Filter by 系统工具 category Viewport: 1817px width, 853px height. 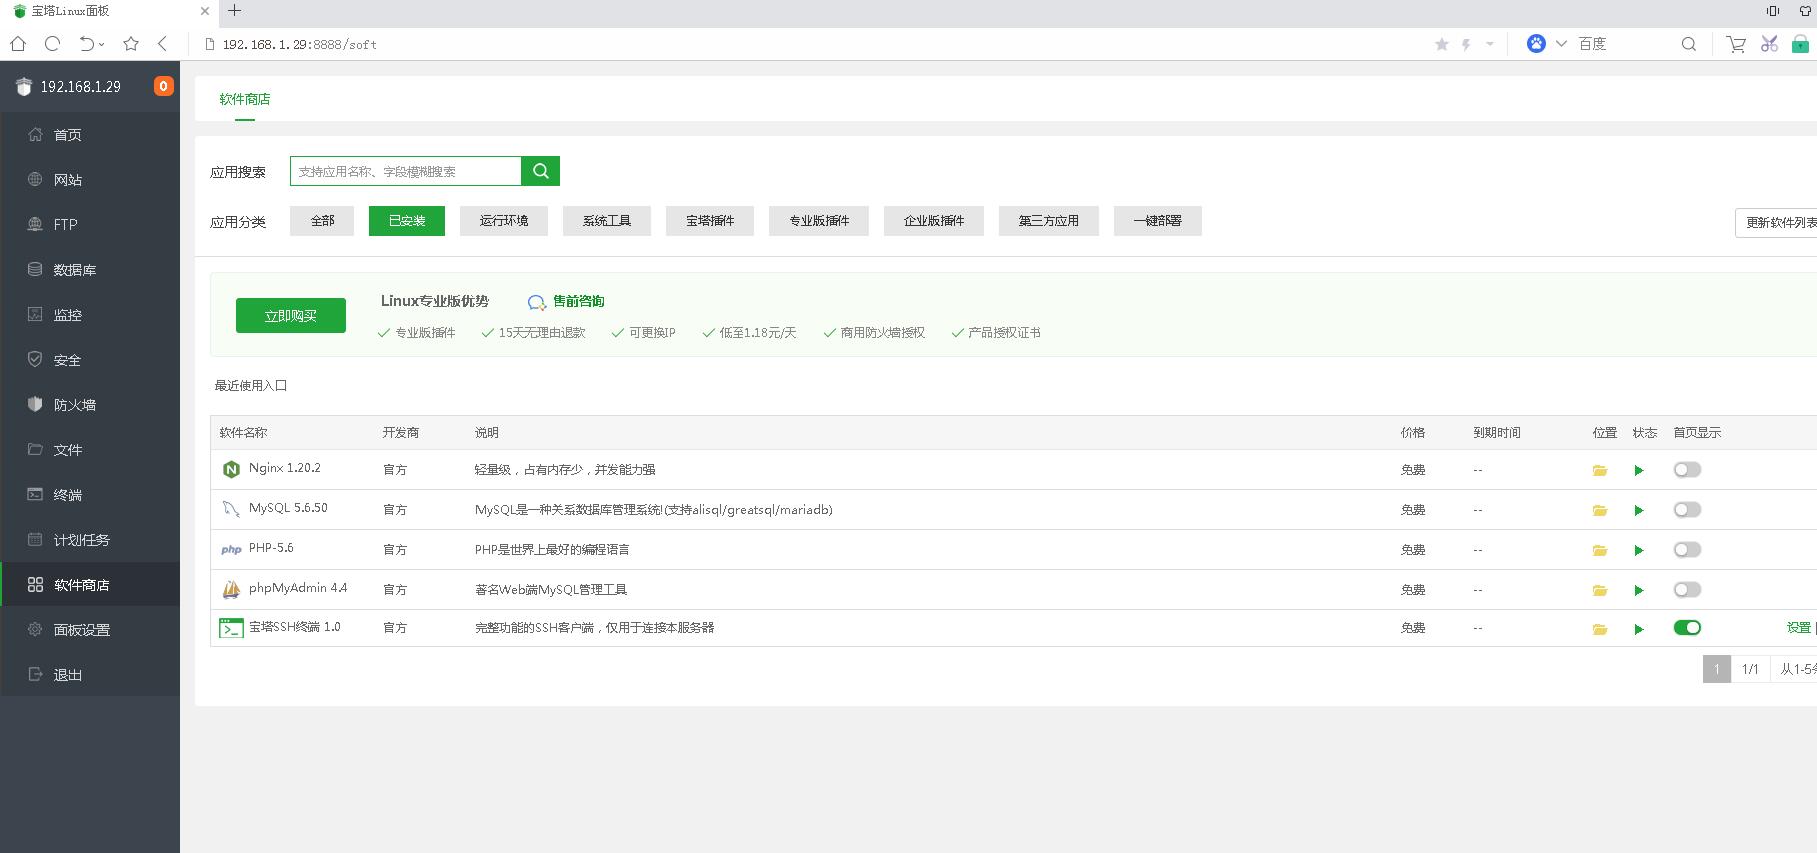point(607,221)
